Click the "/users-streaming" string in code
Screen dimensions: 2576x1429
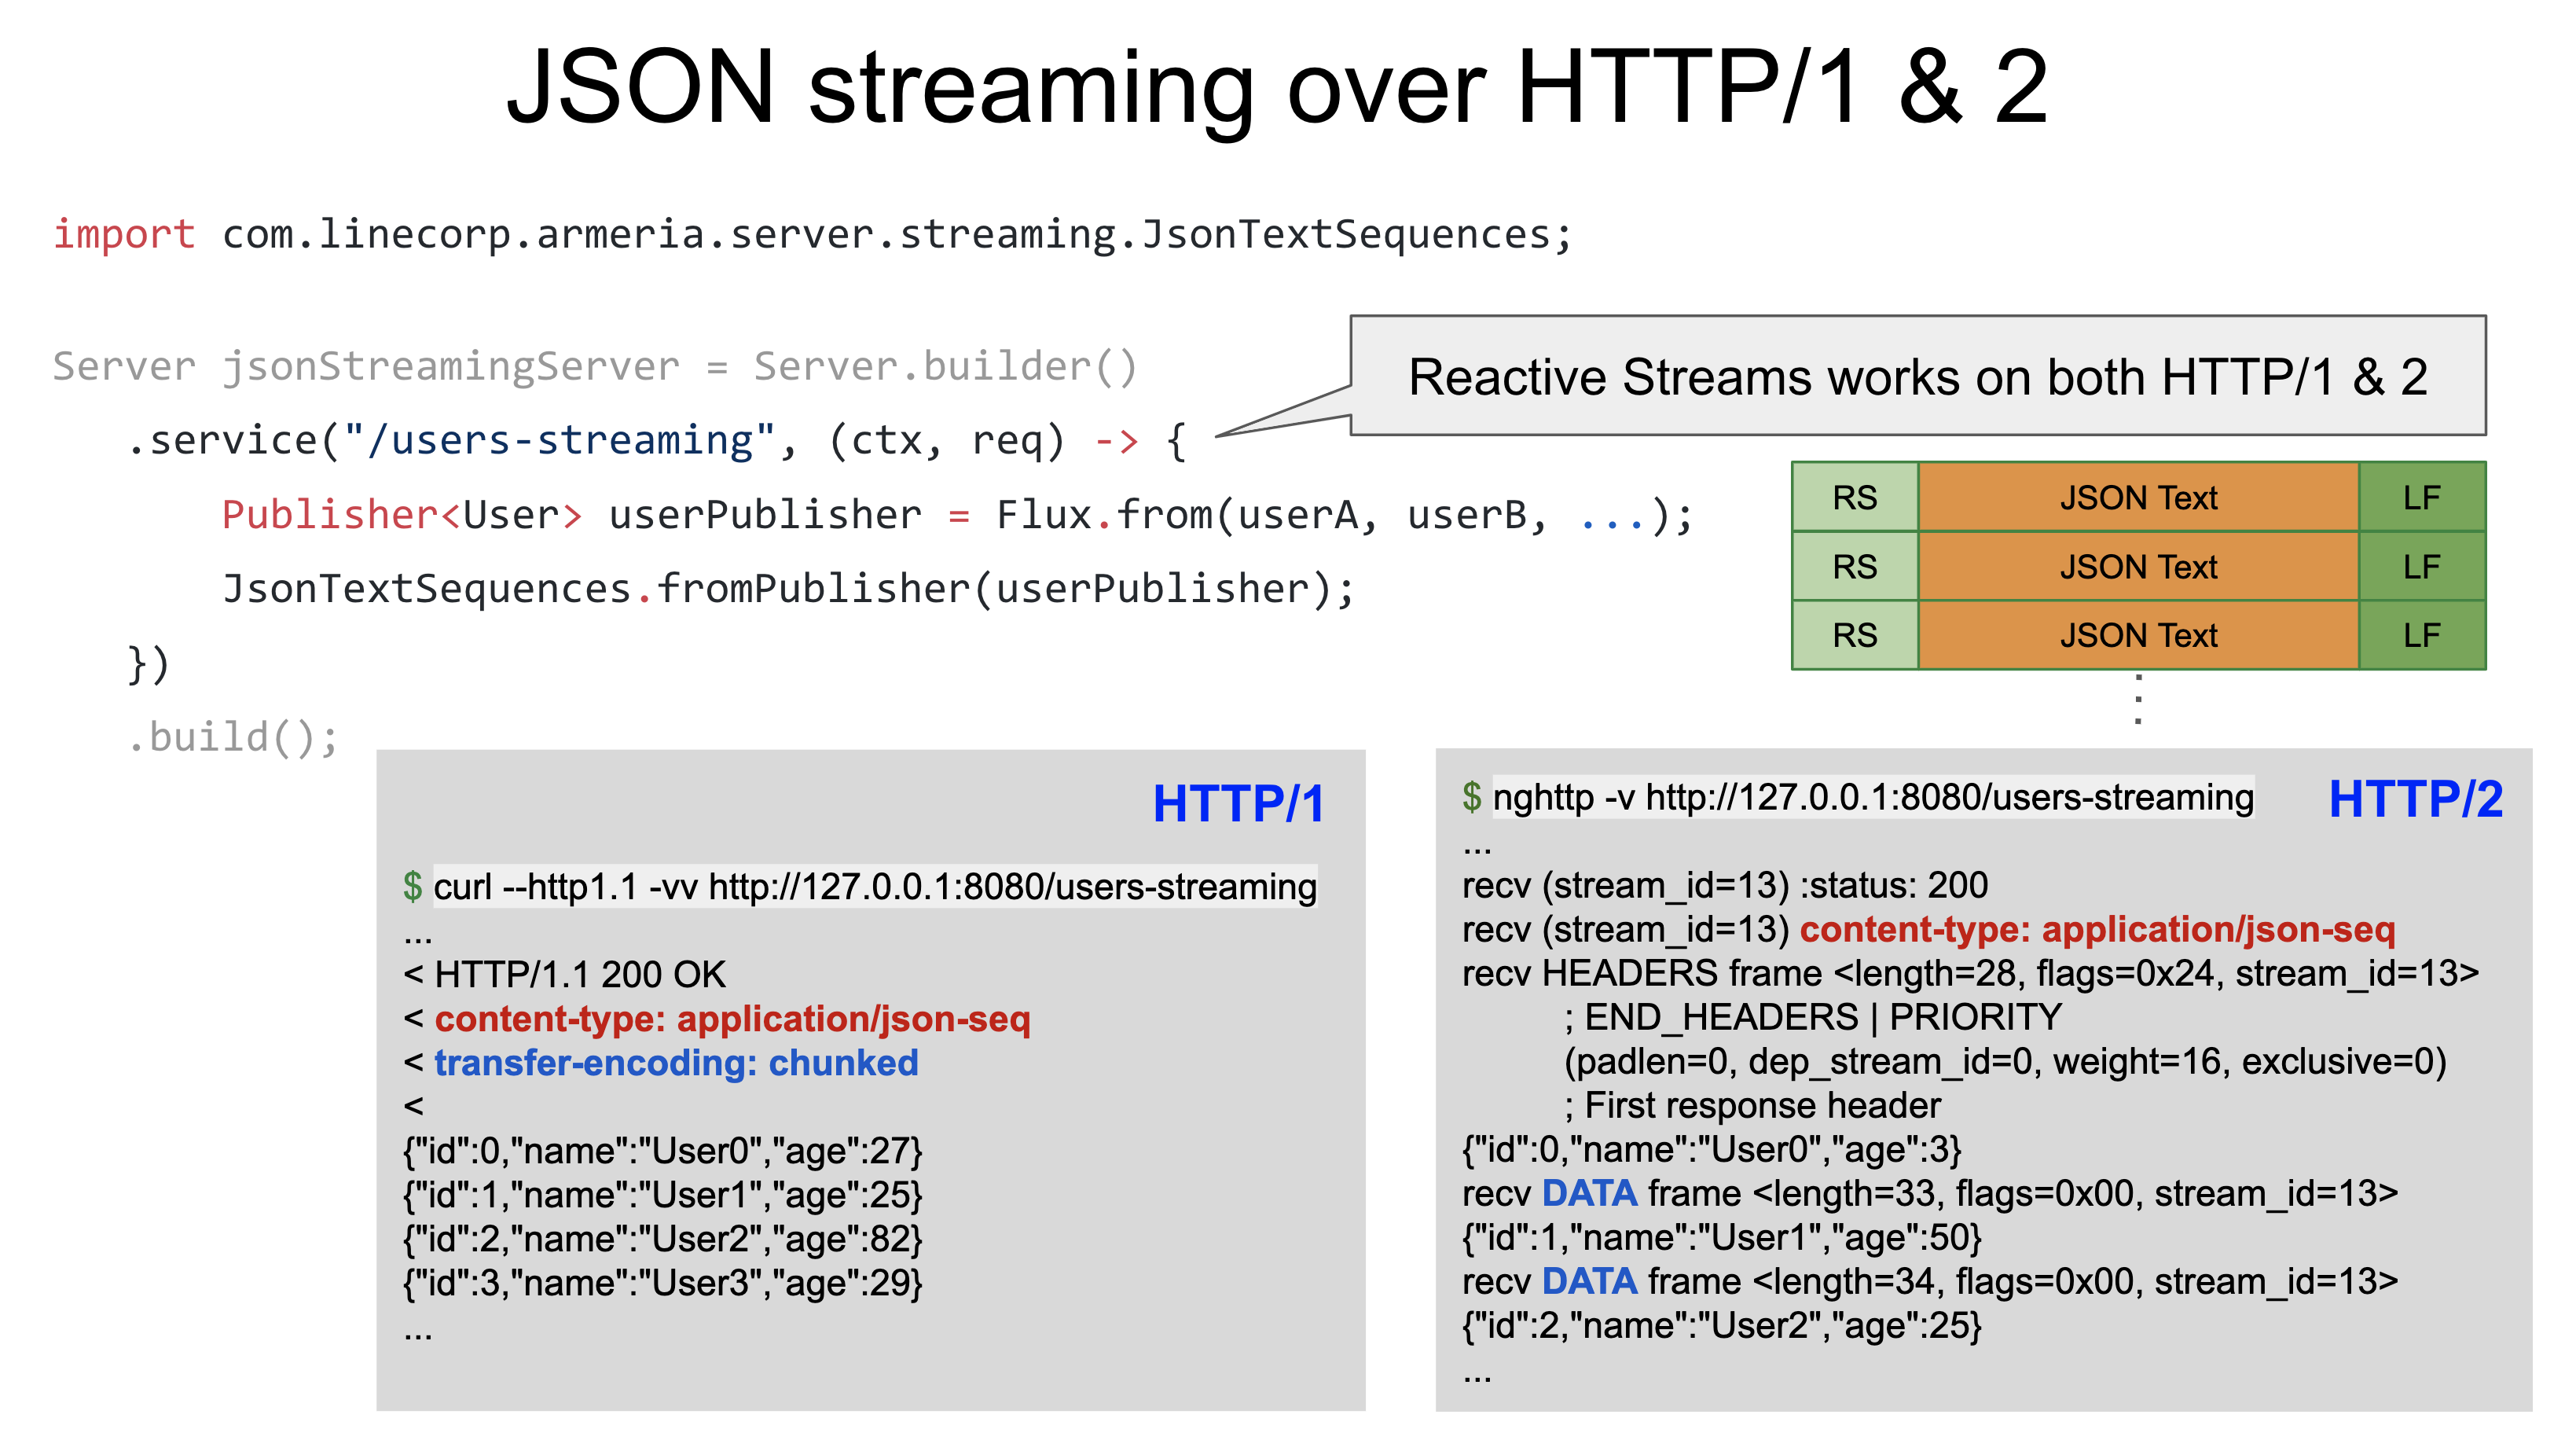[x=560, y=440]
